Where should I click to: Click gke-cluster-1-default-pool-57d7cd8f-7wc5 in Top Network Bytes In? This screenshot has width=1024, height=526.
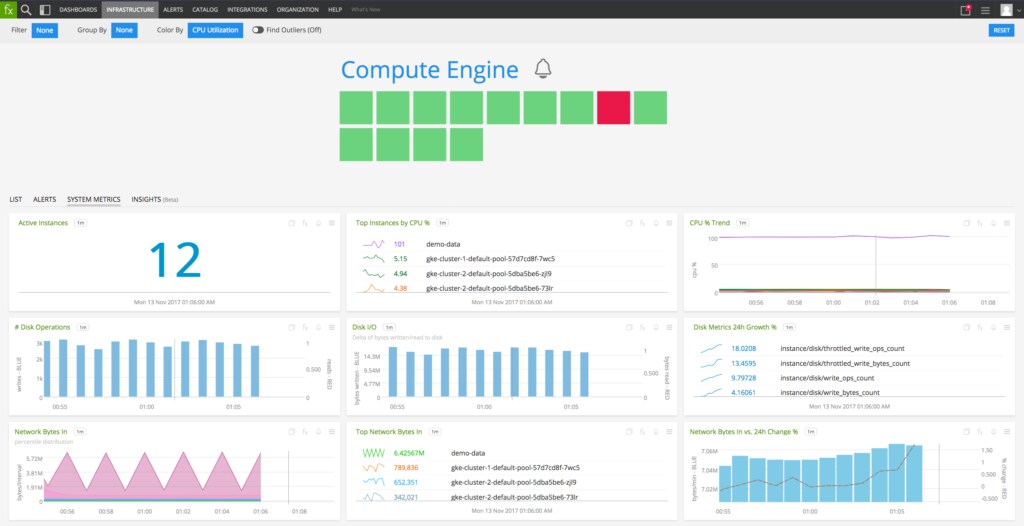point(515,468)
